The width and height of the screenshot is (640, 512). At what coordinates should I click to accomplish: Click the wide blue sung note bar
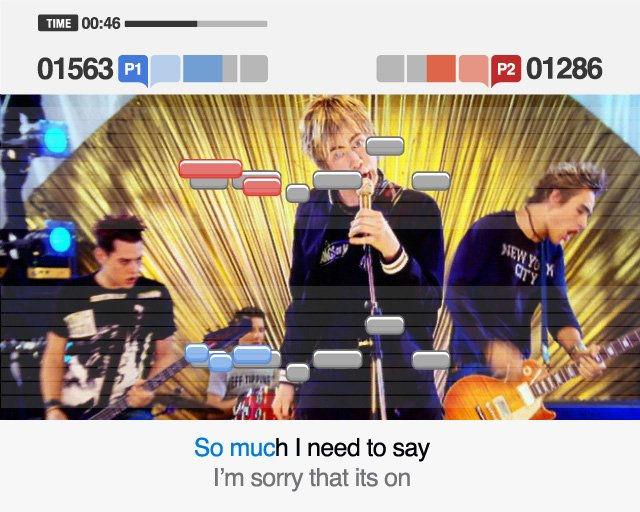(252, 354)
